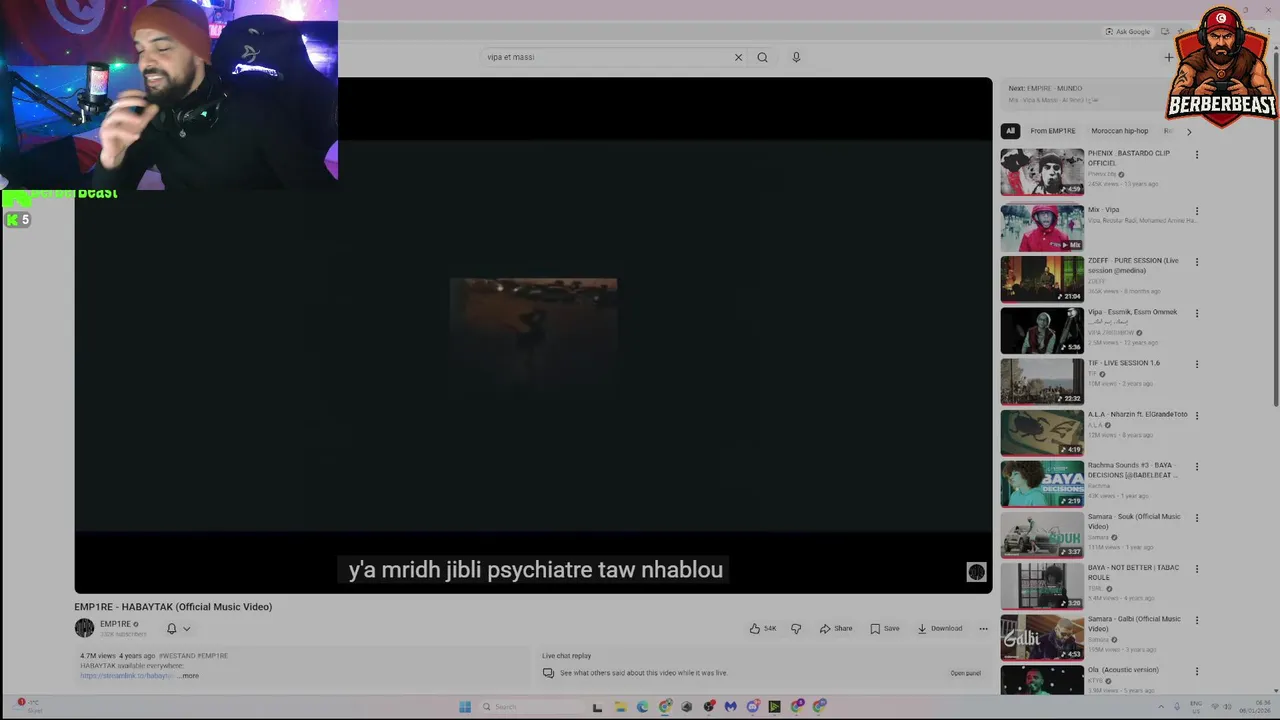Image resolution: width=1280 pixels, height=720 pixels.
Task: Expand description with ...more
Action: pyautogui.click(x=188, y=676)
